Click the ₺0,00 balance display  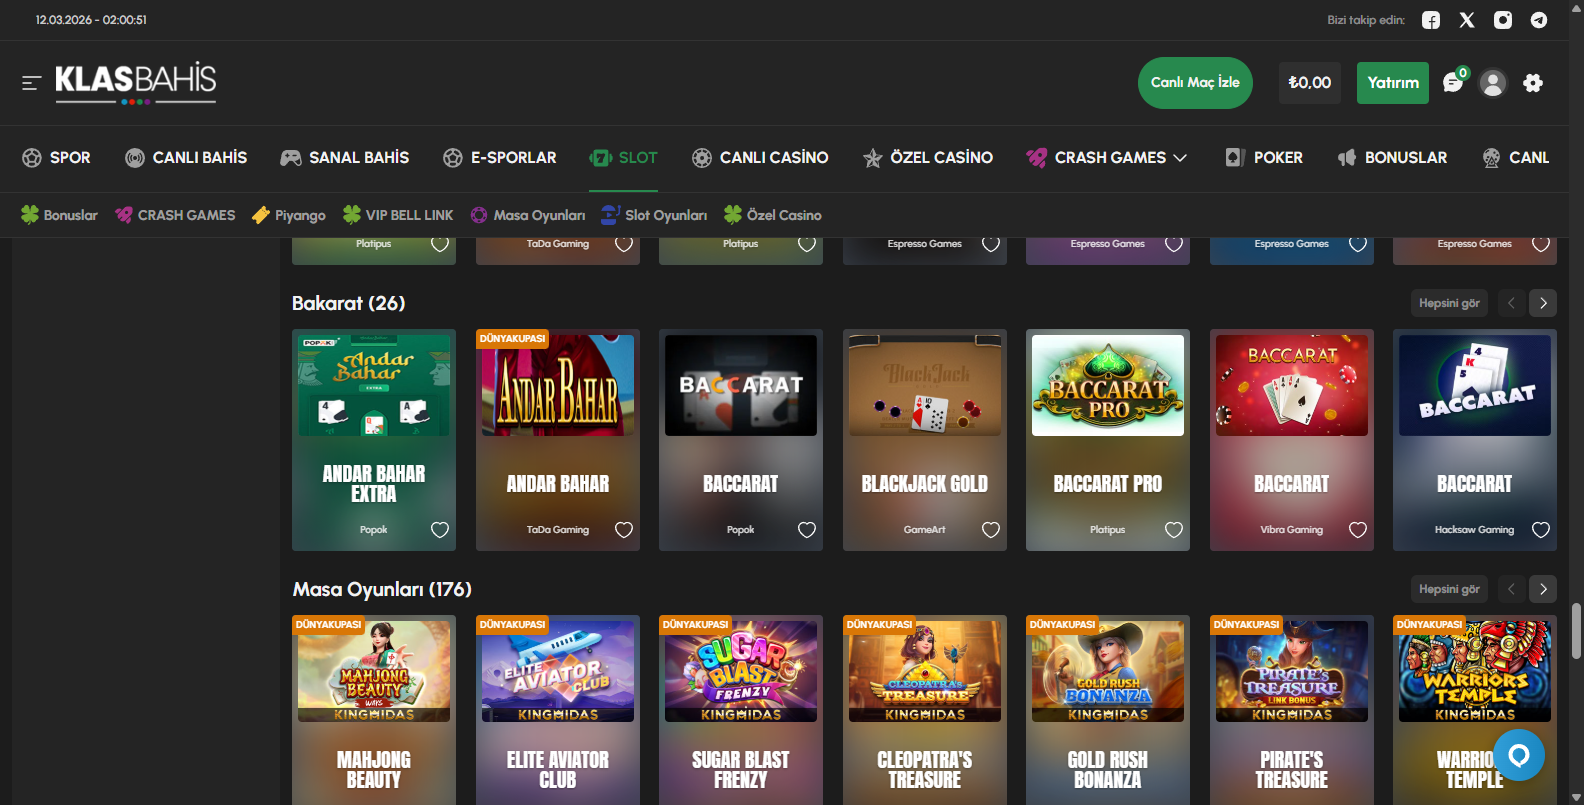coord(1310,83)
